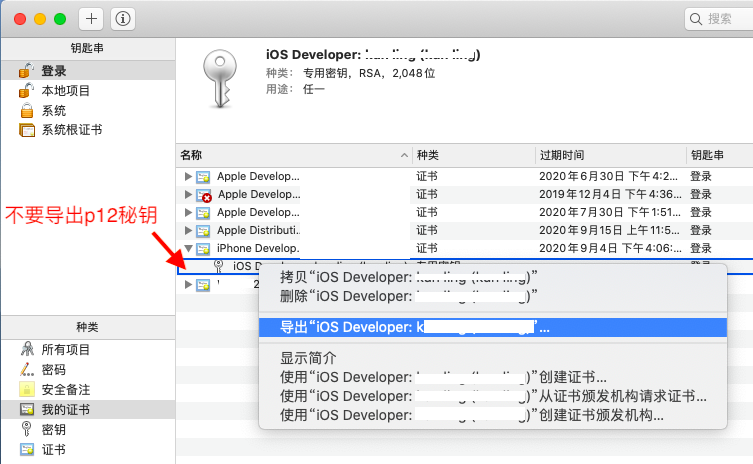Screen dimensions: 753x464
Task: Select the 安全备注 category note icon
Action: click(27, 389)
